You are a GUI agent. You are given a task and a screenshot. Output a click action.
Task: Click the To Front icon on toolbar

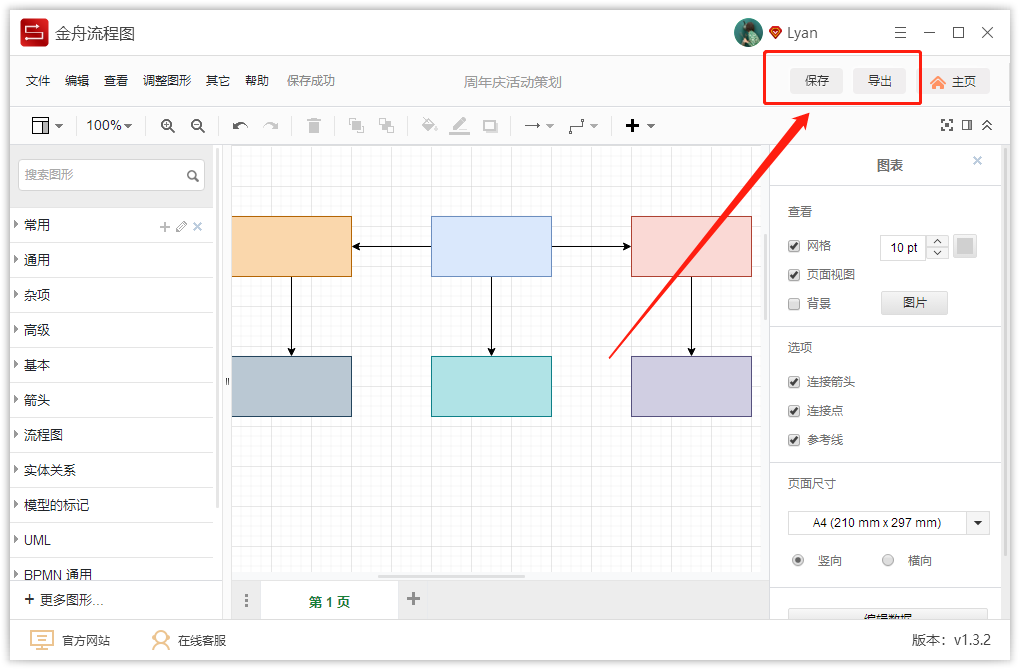355,125
